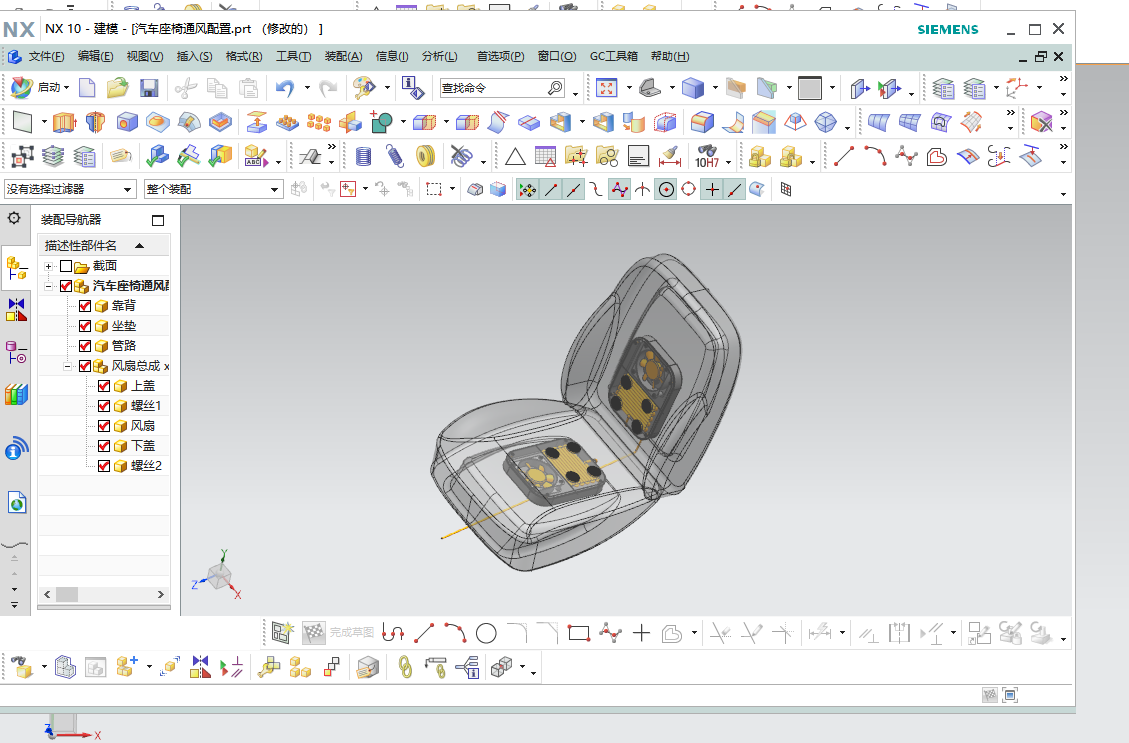Open the Constraint Navigator sidebar icon
Screen dimensions: 1129x743
point(16,310)
